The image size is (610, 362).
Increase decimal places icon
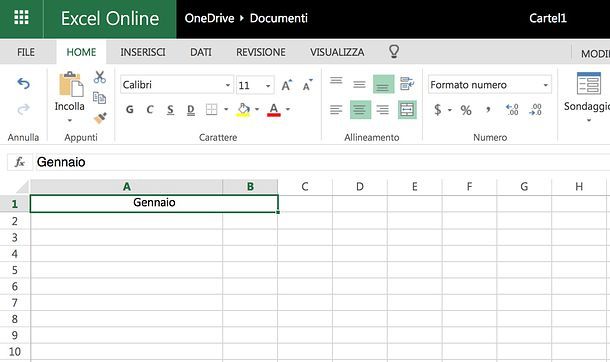point(512,110)
